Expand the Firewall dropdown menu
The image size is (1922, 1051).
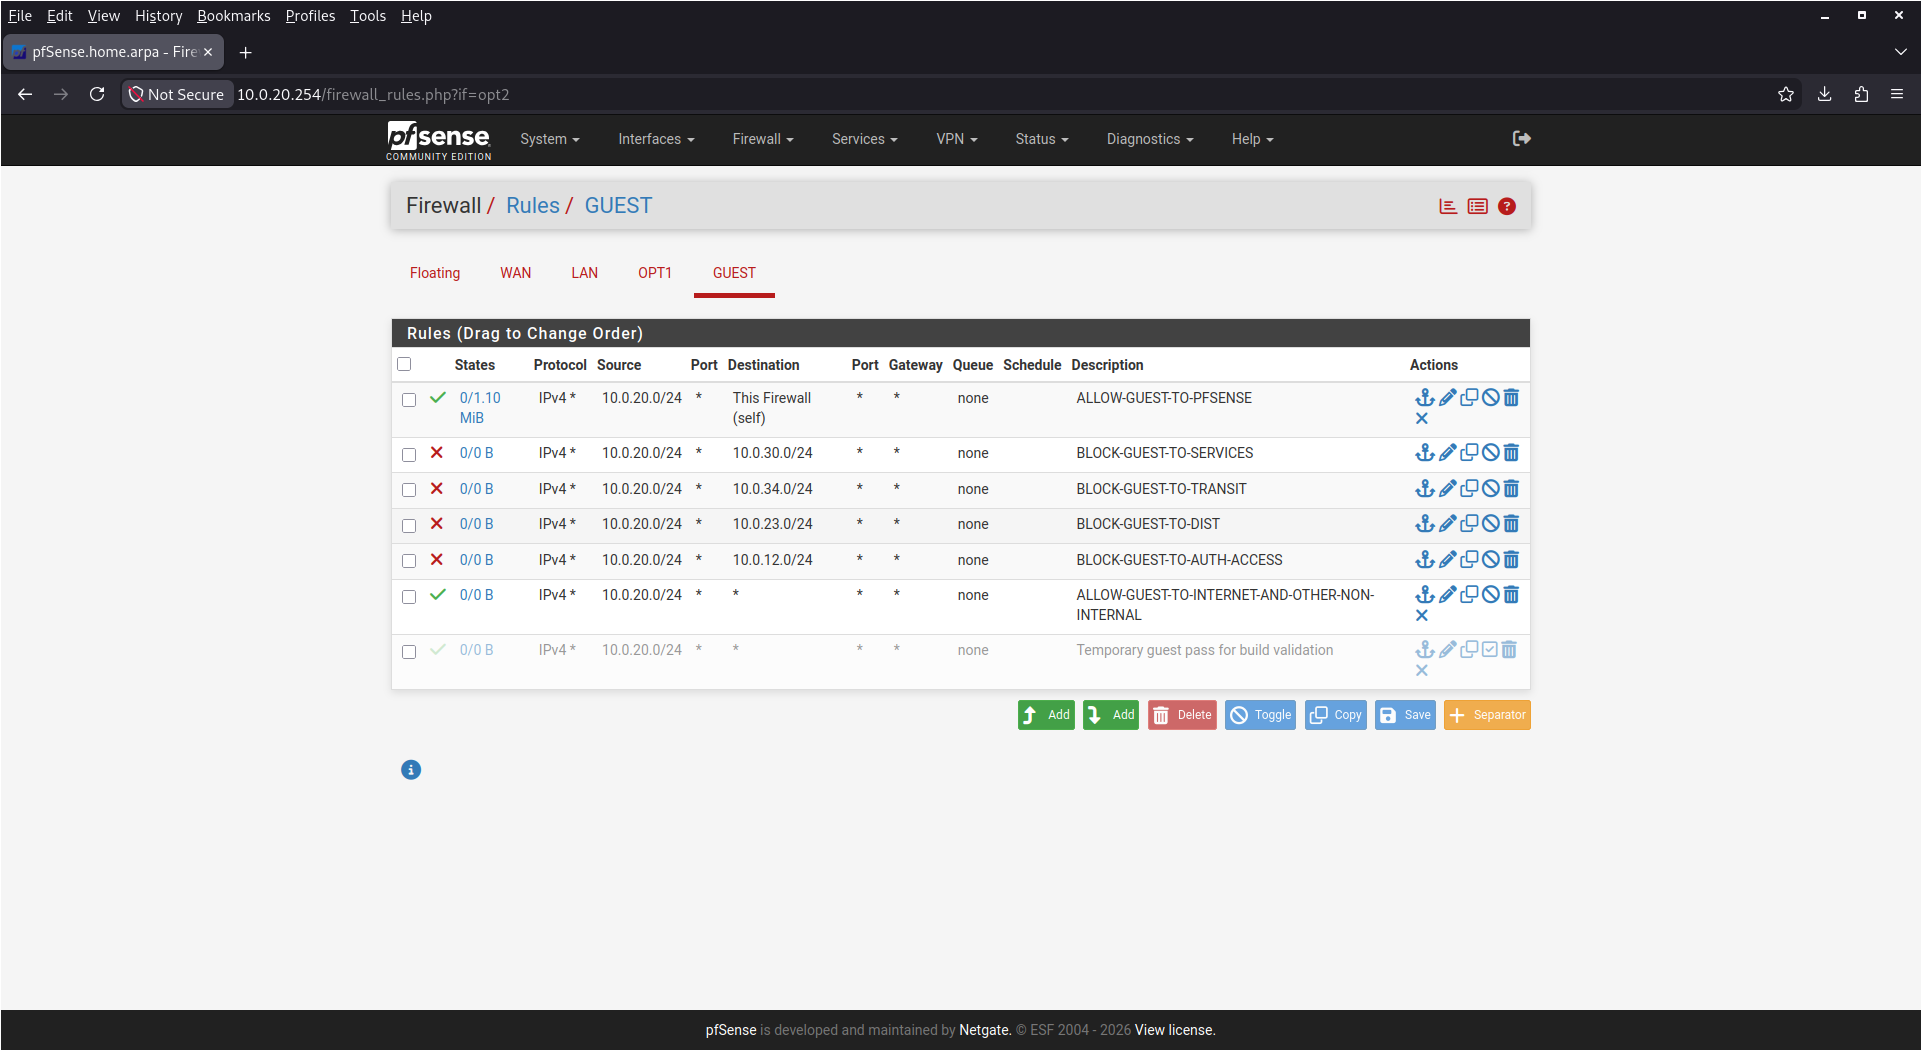(x=762, y=139)
